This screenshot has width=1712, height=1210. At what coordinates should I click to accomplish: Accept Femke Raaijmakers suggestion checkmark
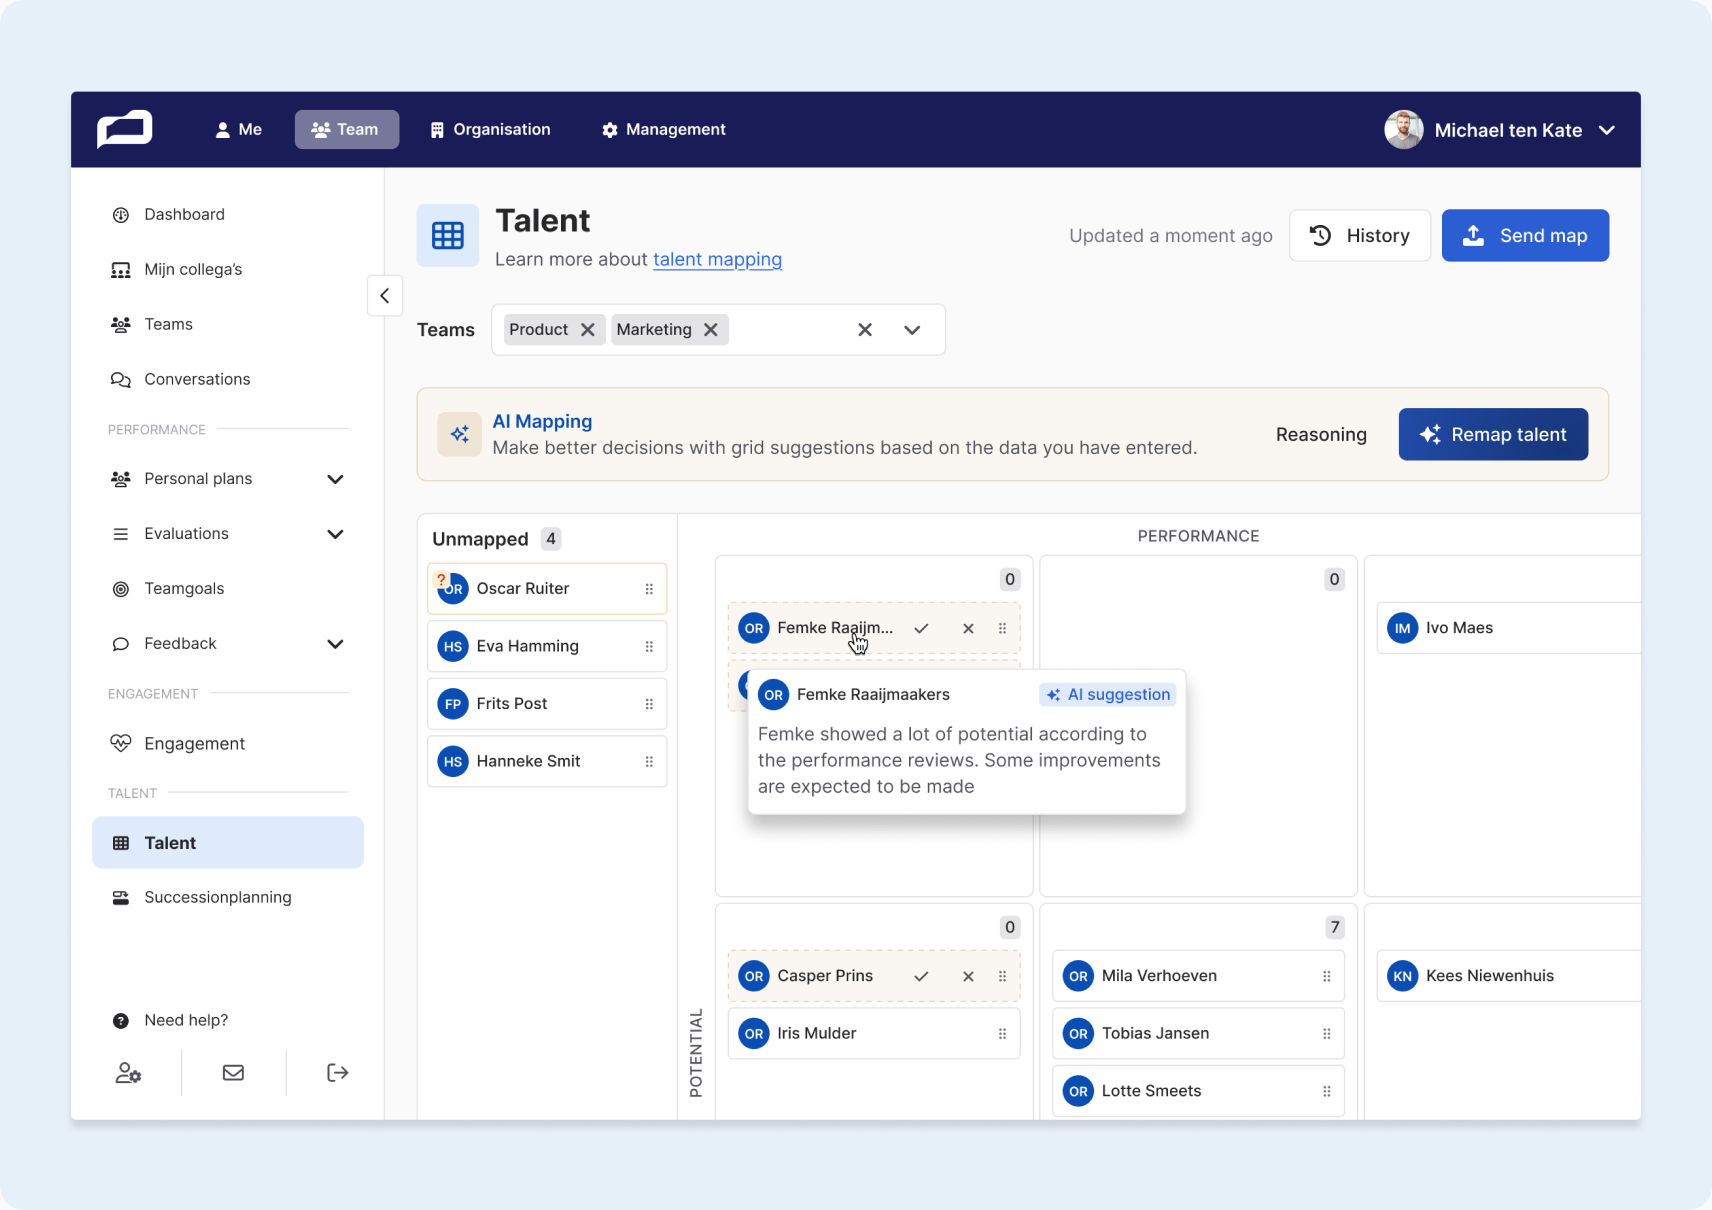[922, 628]
